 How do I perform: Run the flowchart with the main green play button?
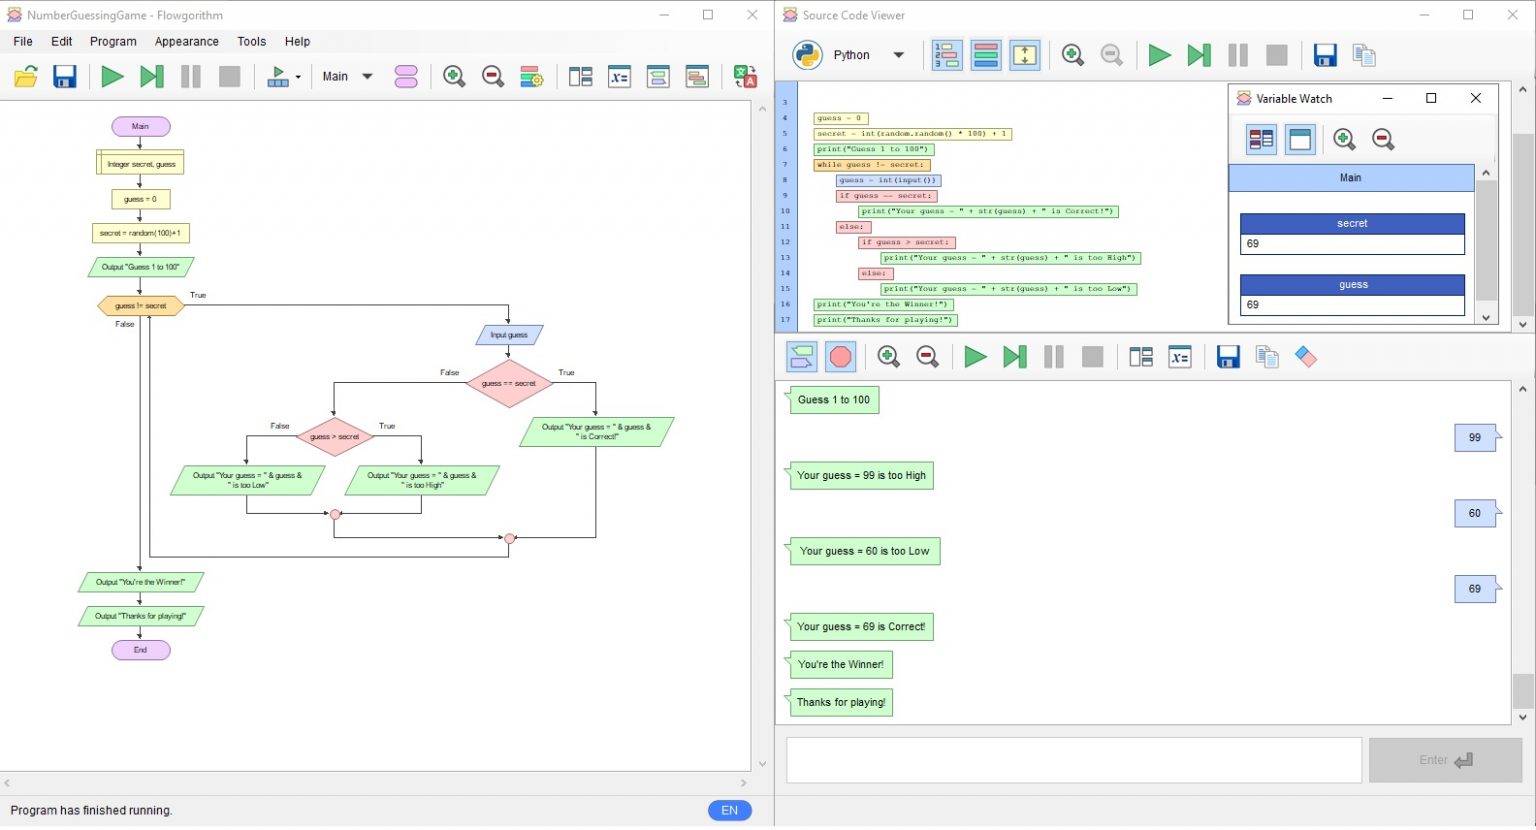(x=112, y=77)
